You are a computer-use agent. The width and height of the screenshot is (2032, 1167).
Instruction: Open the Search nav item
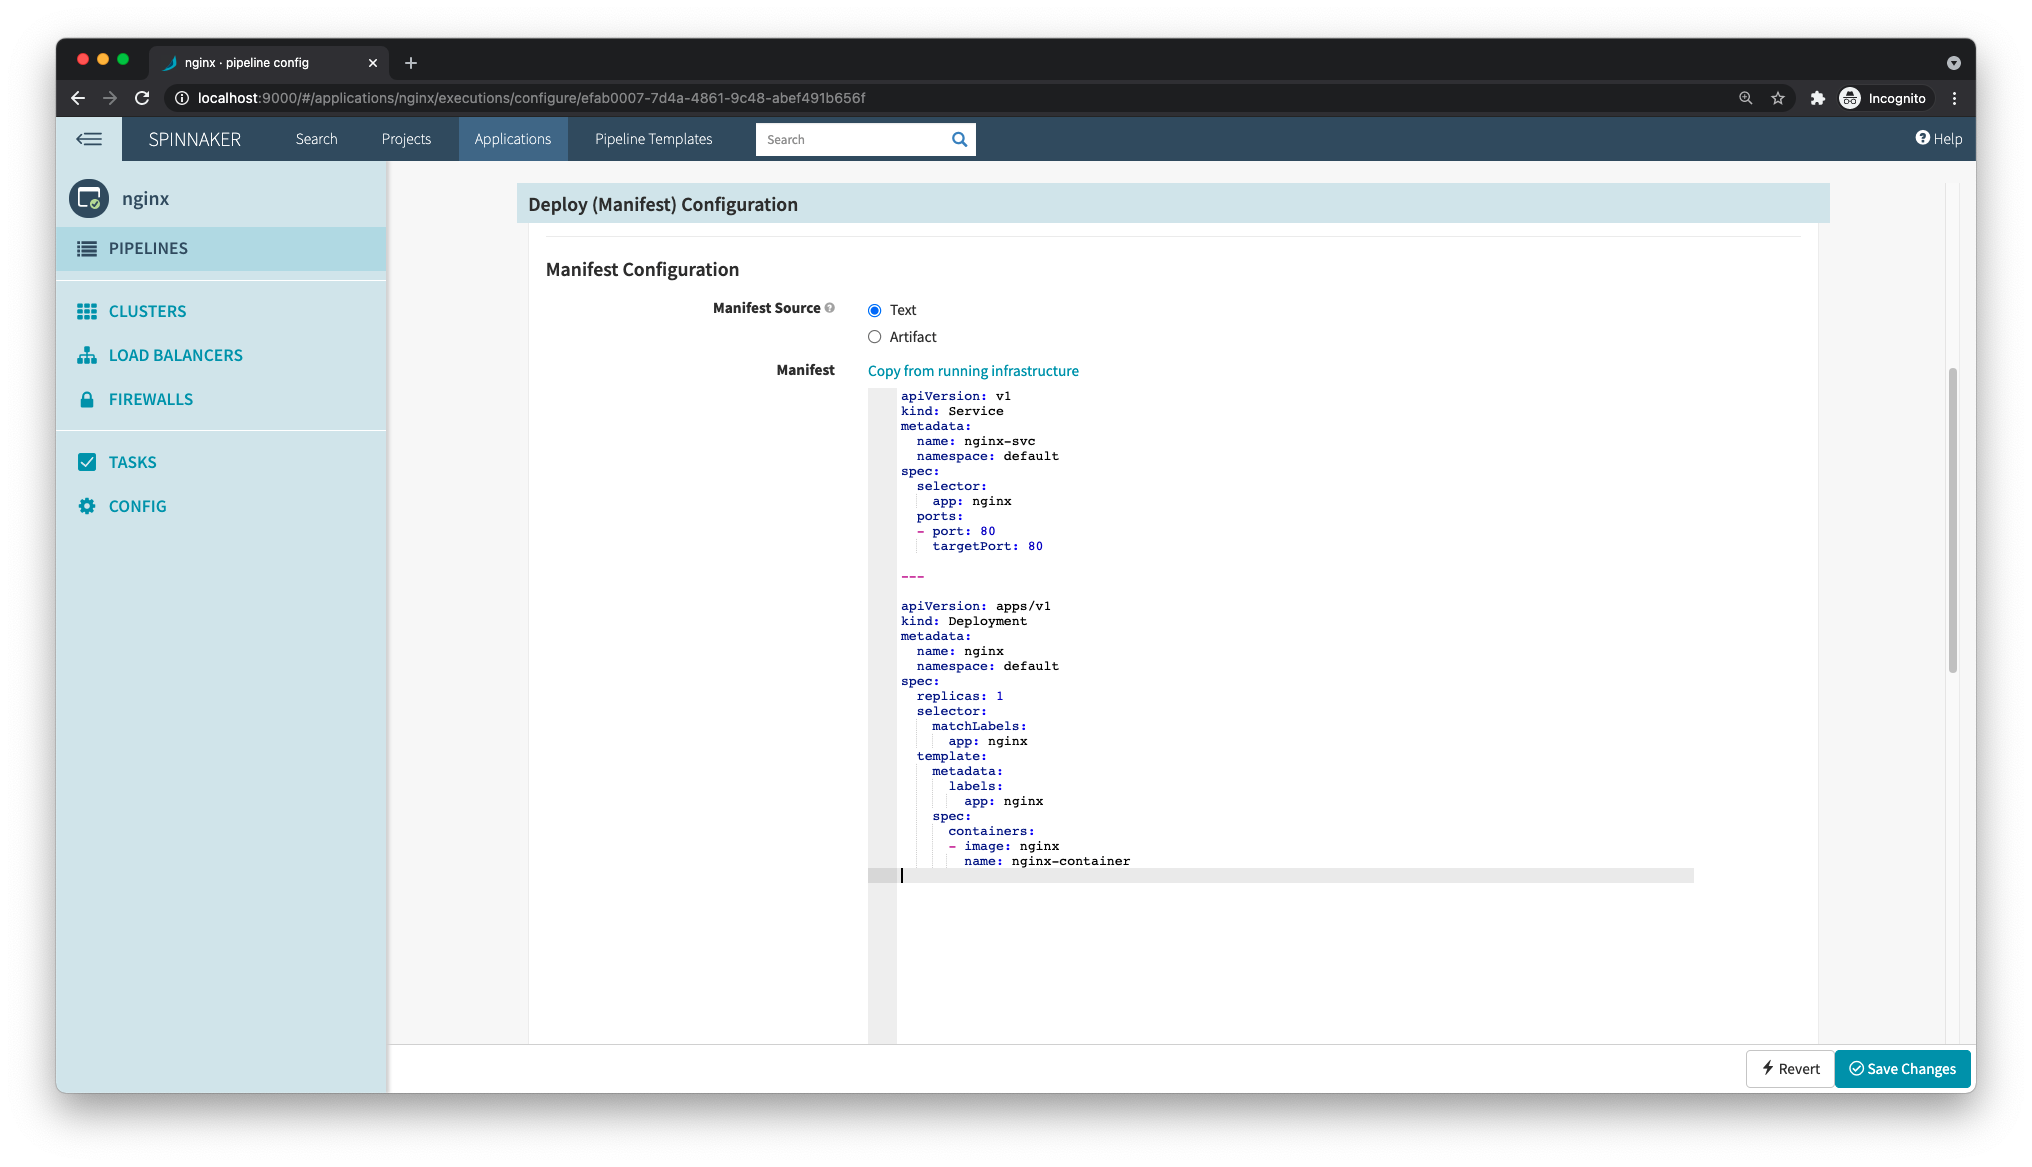tap(316, 139)
